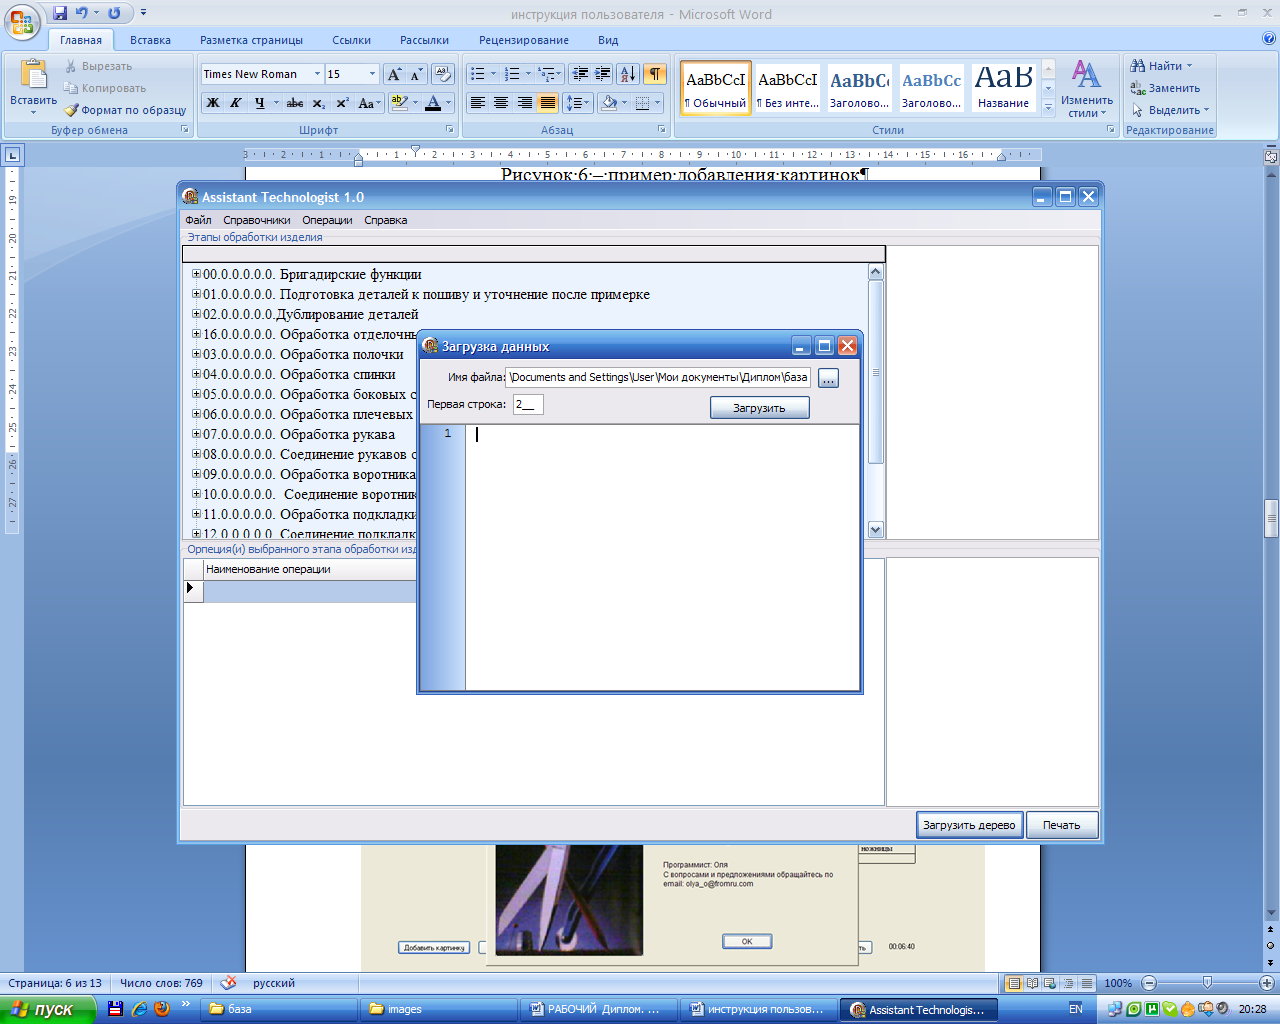This screenshot has width=1280, height=1024.
Task: Toggle italic (К) formatting
Action: click(235, 102)
